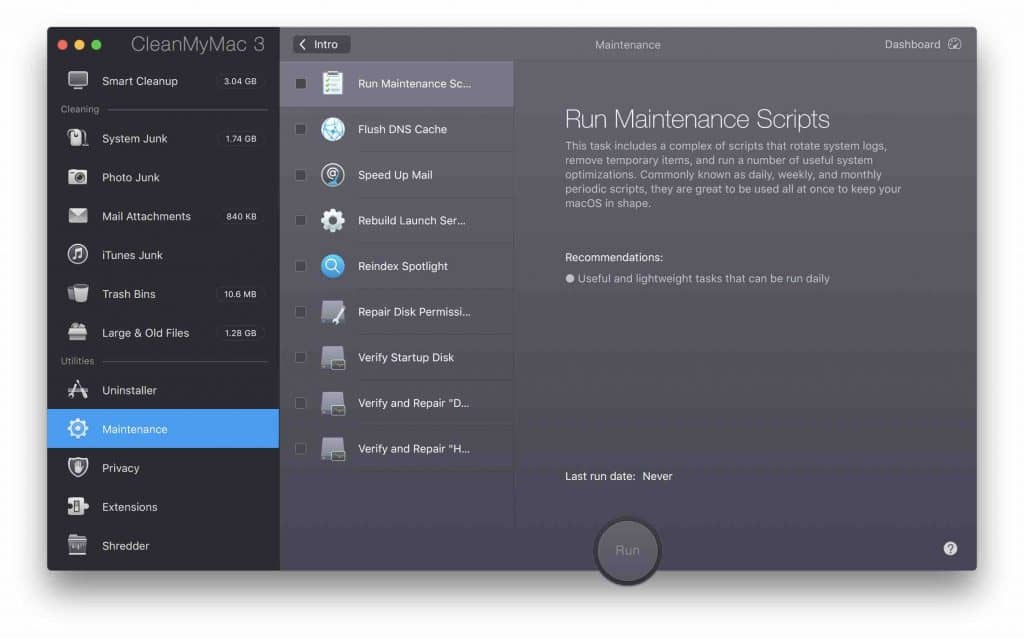
Task: Click the Smart Cleanup monitor icon
Action: (78, 80)
